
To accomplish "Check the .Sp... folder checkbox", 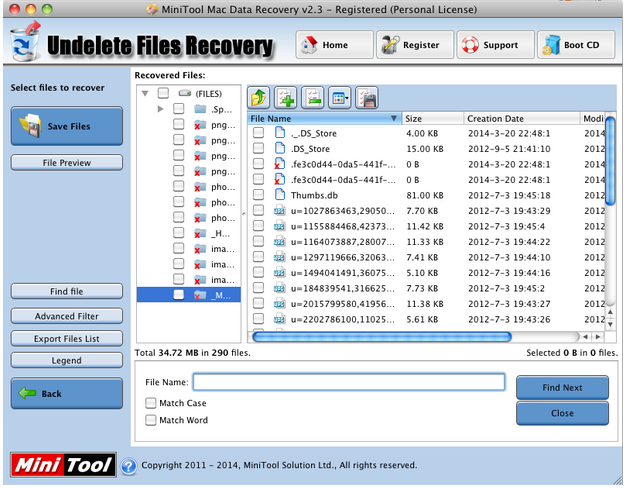I will click(178, 109).
